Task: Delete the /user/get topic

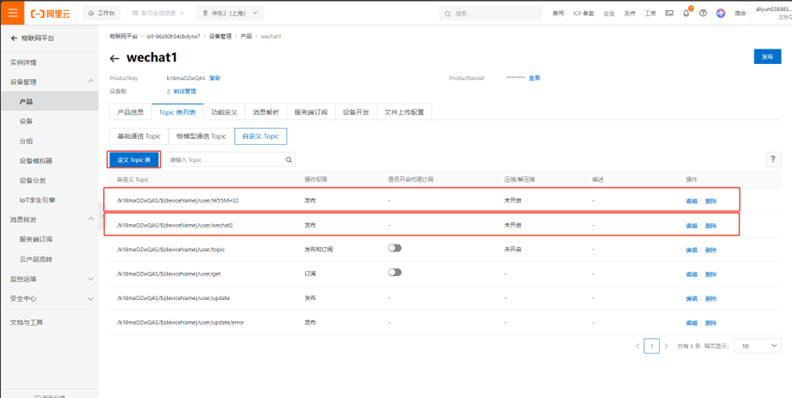Action: [711, 274]
